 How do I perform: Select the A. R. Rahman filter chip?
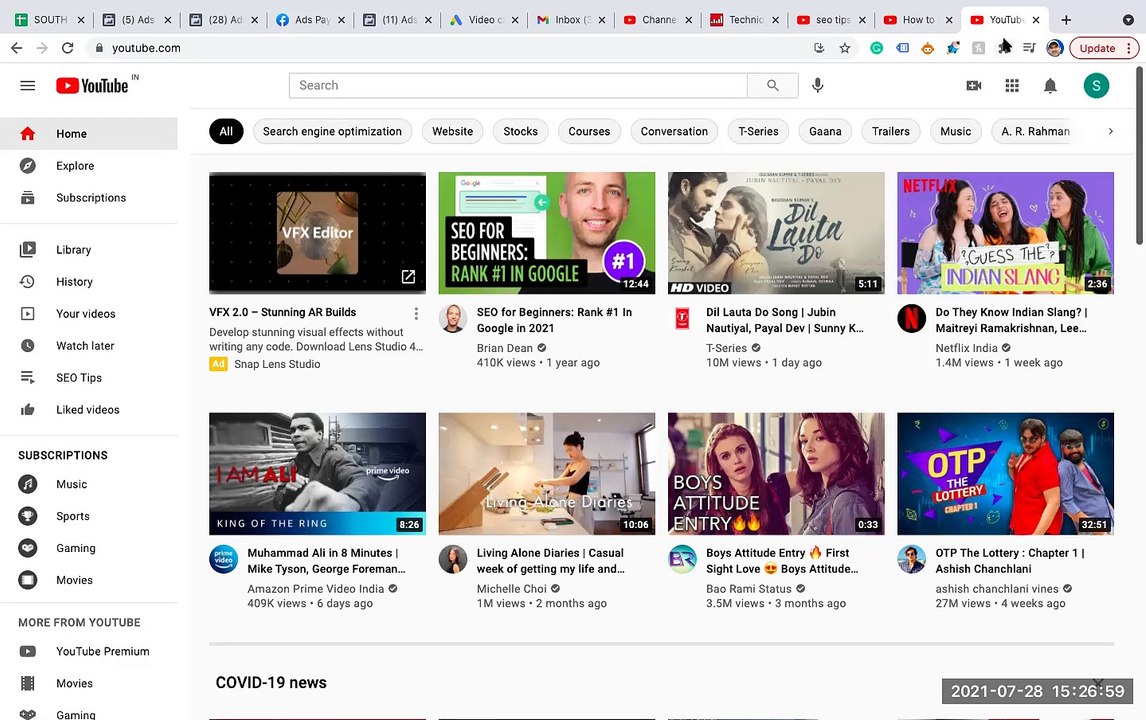coord(1035,132)
